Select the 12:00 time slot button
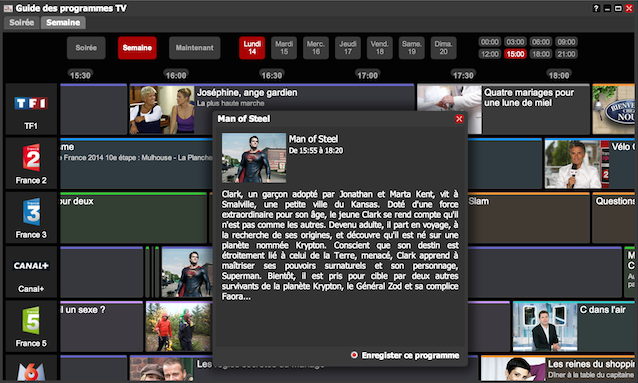 (x=489, y=54)
